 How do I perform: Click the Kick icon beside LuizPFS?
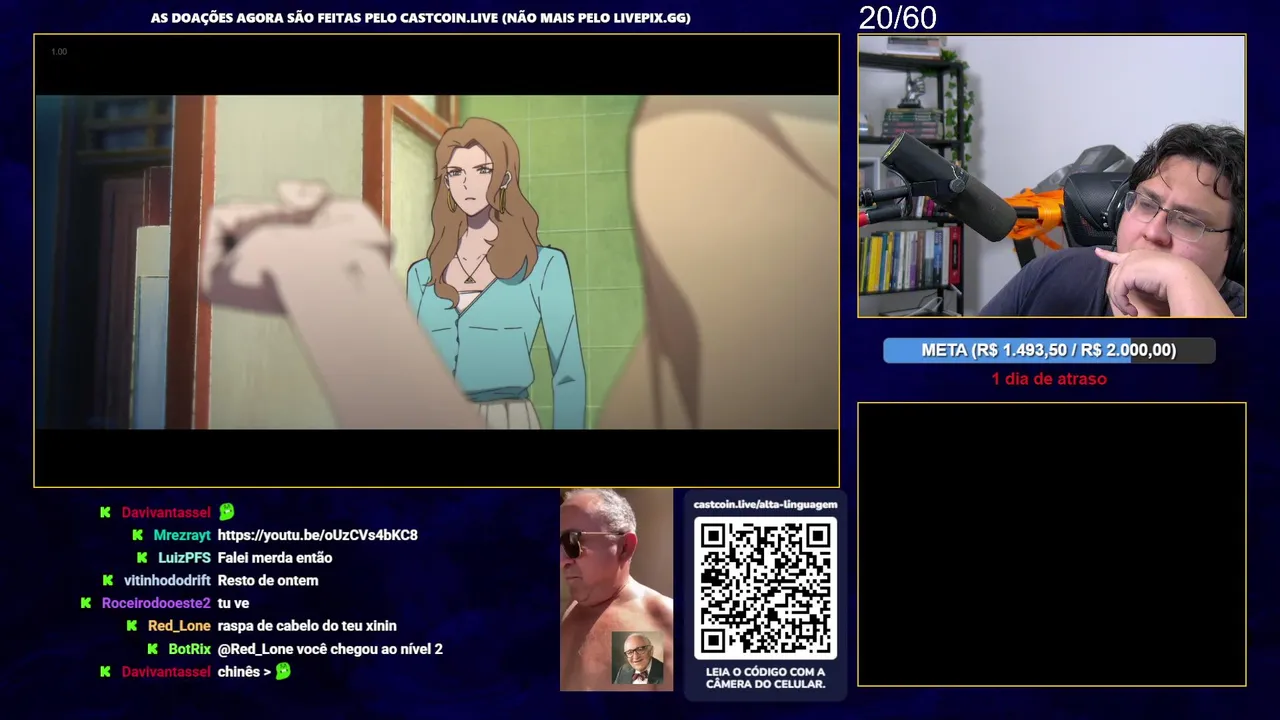point(142,558)
